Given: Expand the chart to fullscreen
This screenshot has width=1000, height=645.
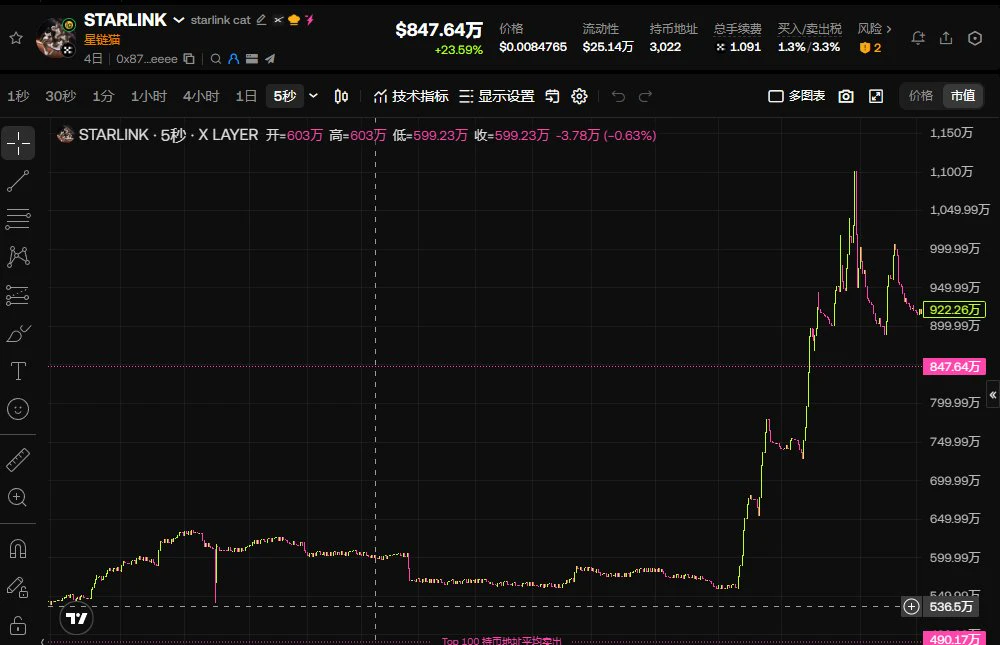Looking at the screenshot, I should point(876,96).
